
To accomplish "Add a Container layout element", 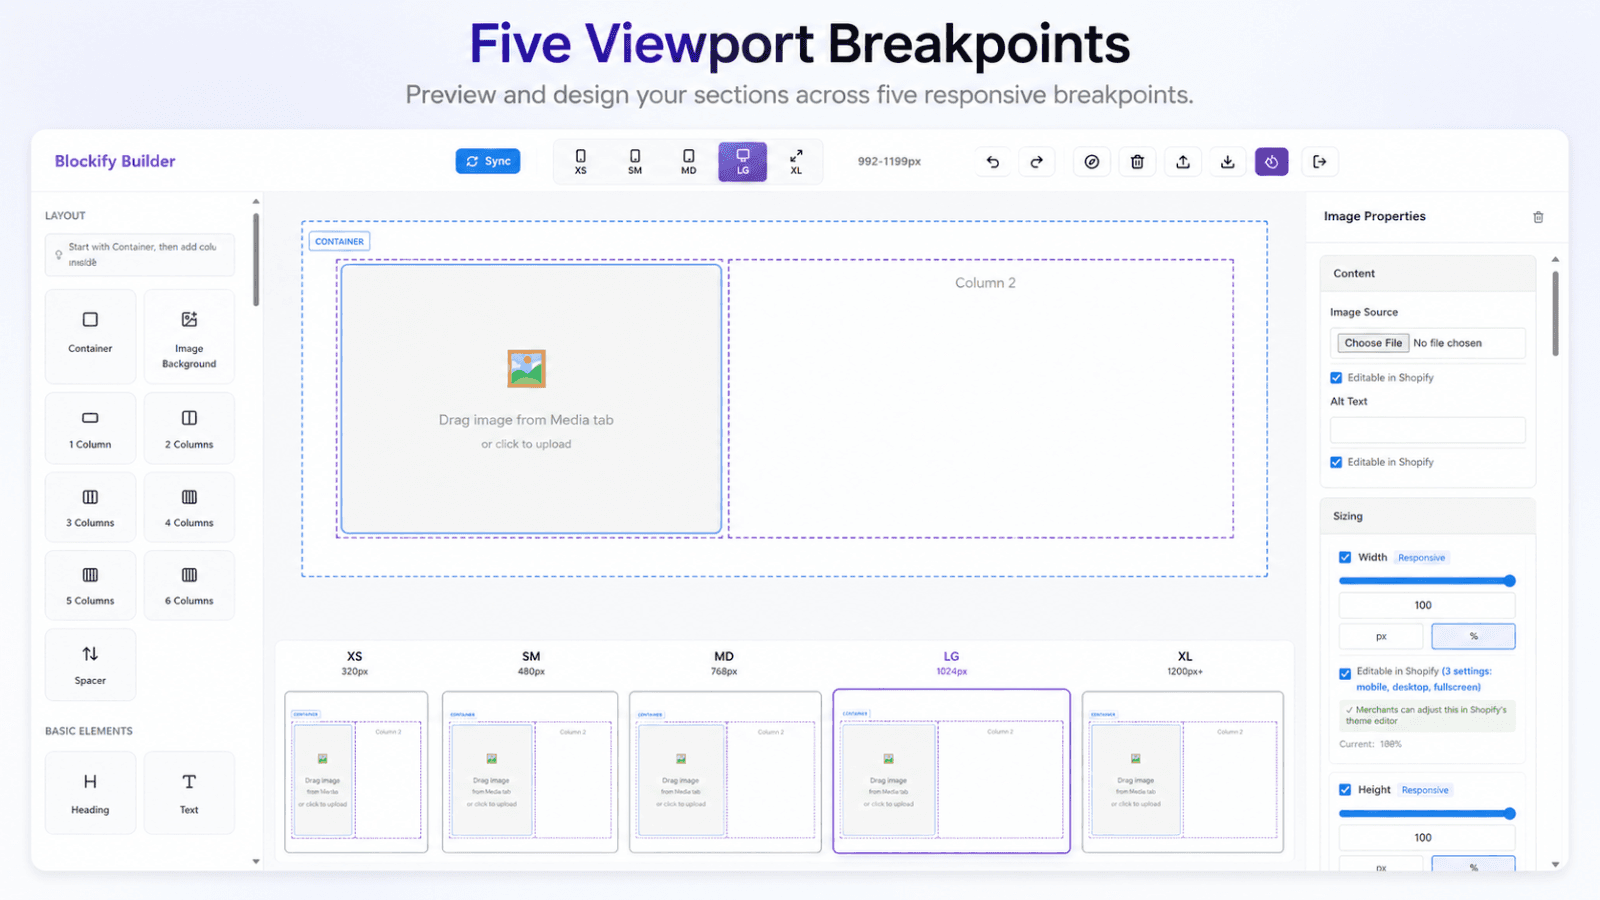I will click(x=90, y=336).
